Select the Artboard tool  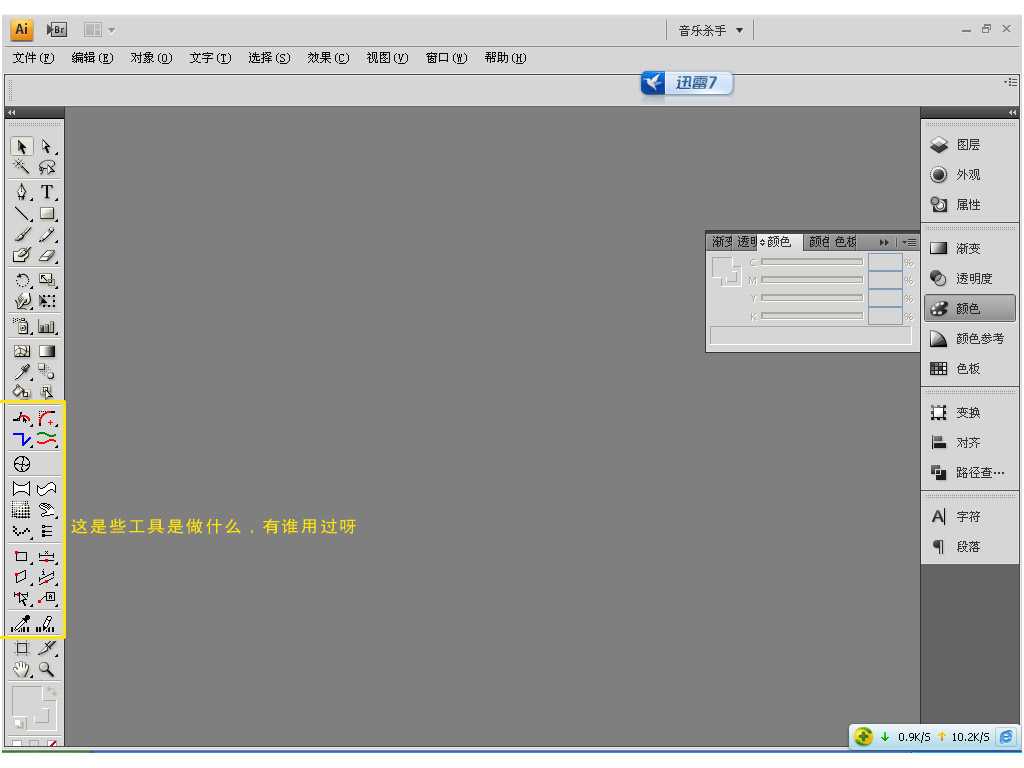click(x=22, y=648)
